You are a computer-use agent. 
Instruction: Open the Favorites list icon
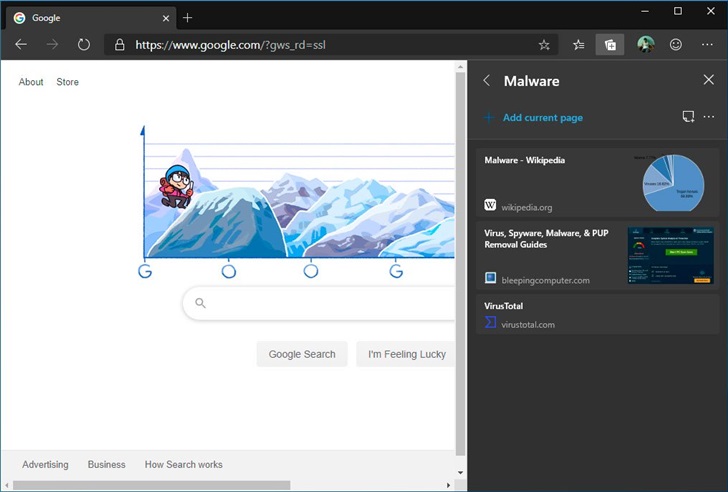579,45
